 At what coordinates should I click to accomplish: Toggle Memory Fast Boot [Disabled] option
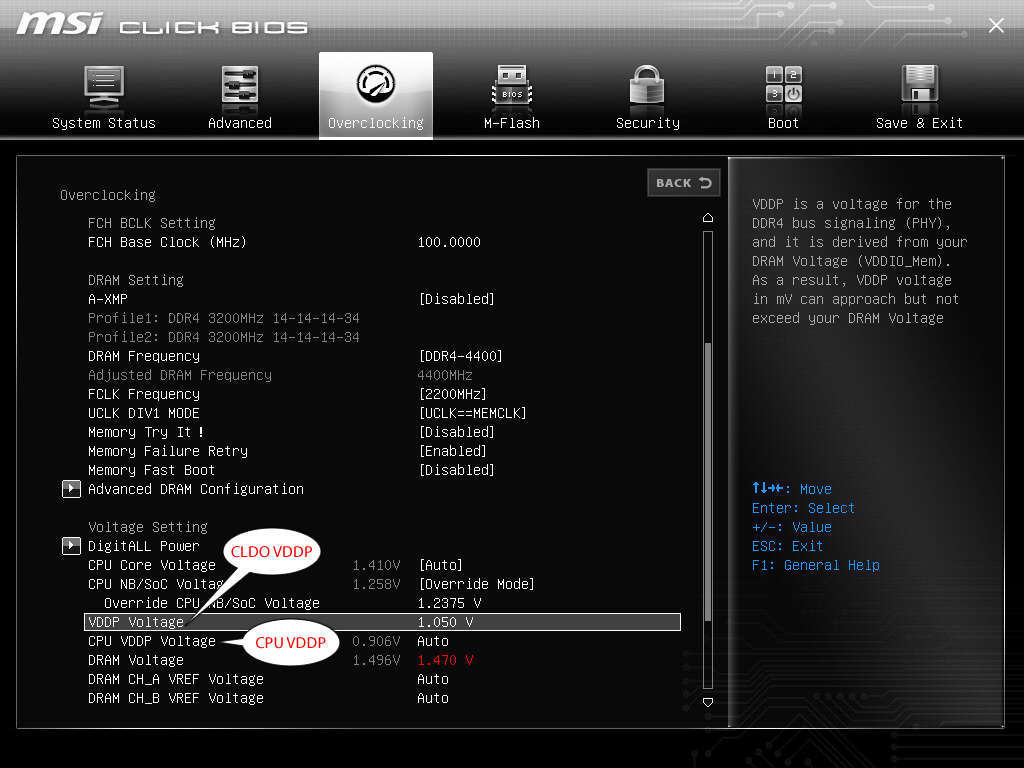(456, 470)
